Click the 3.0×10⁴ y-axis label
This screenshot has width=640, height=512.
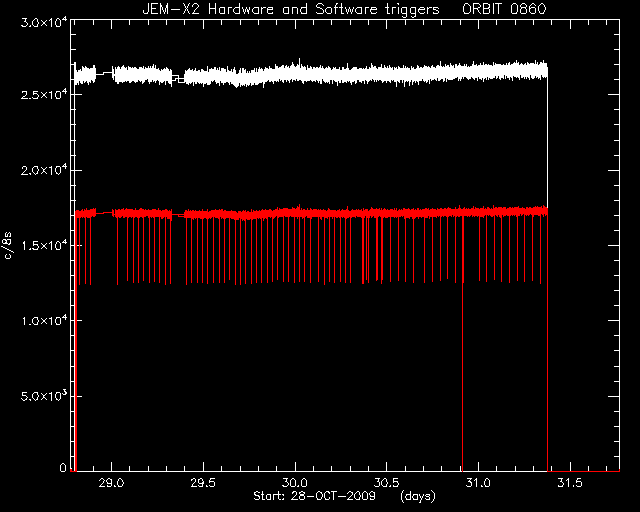pyautogui.click(x=44, y=22)
